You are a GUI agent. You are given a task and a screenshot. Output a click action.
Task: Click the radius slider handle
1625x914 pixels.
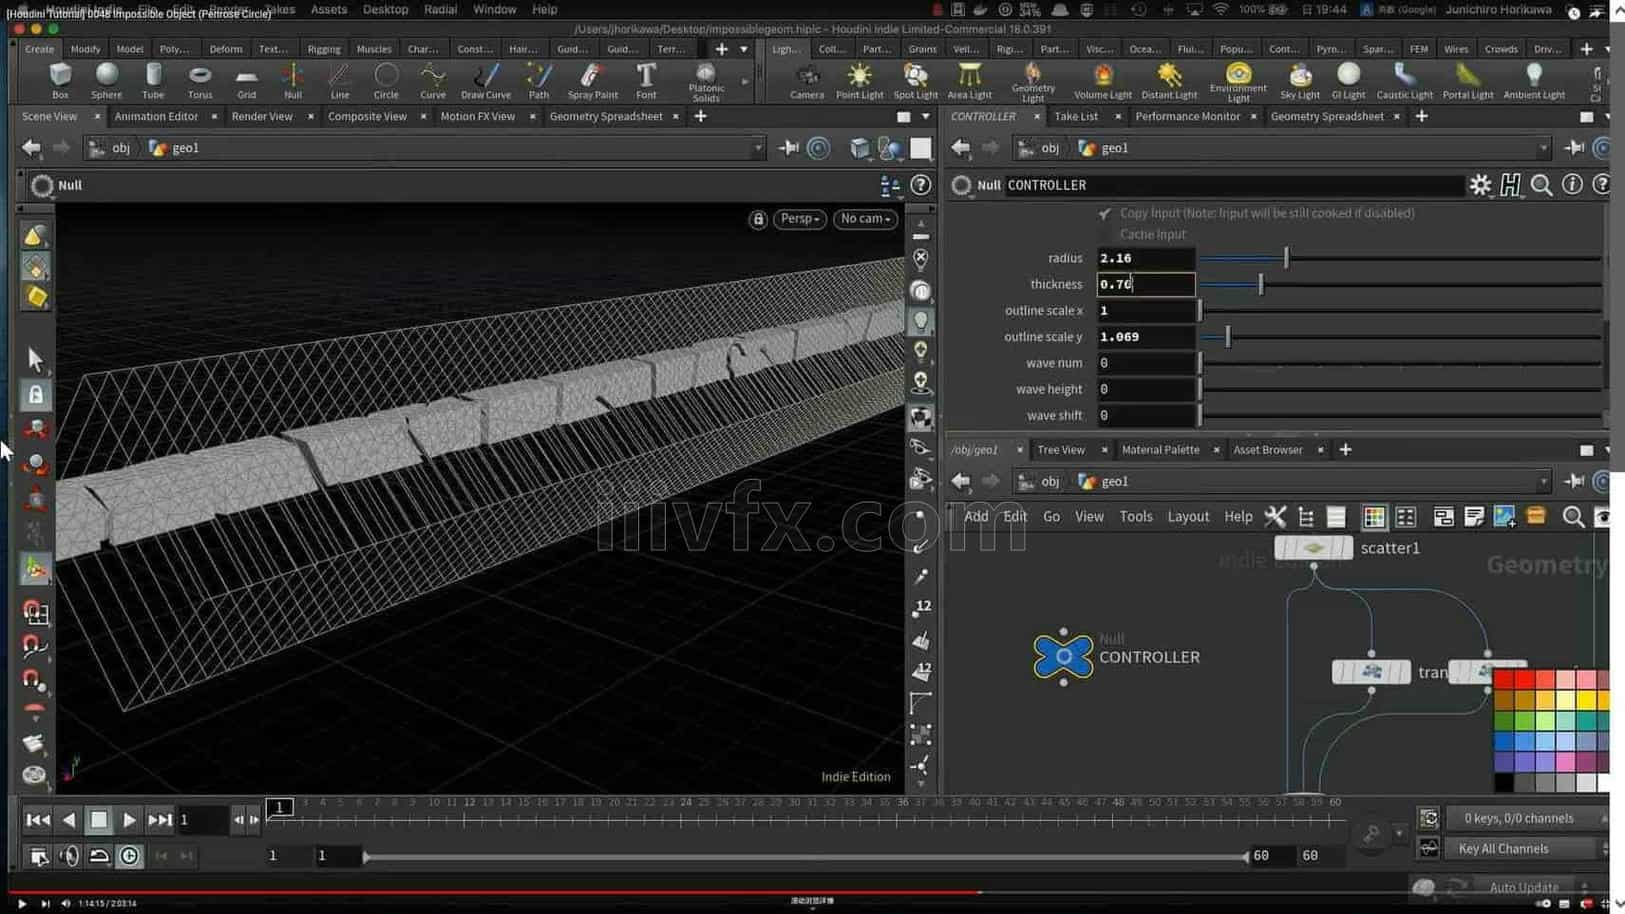(1286, 258)
